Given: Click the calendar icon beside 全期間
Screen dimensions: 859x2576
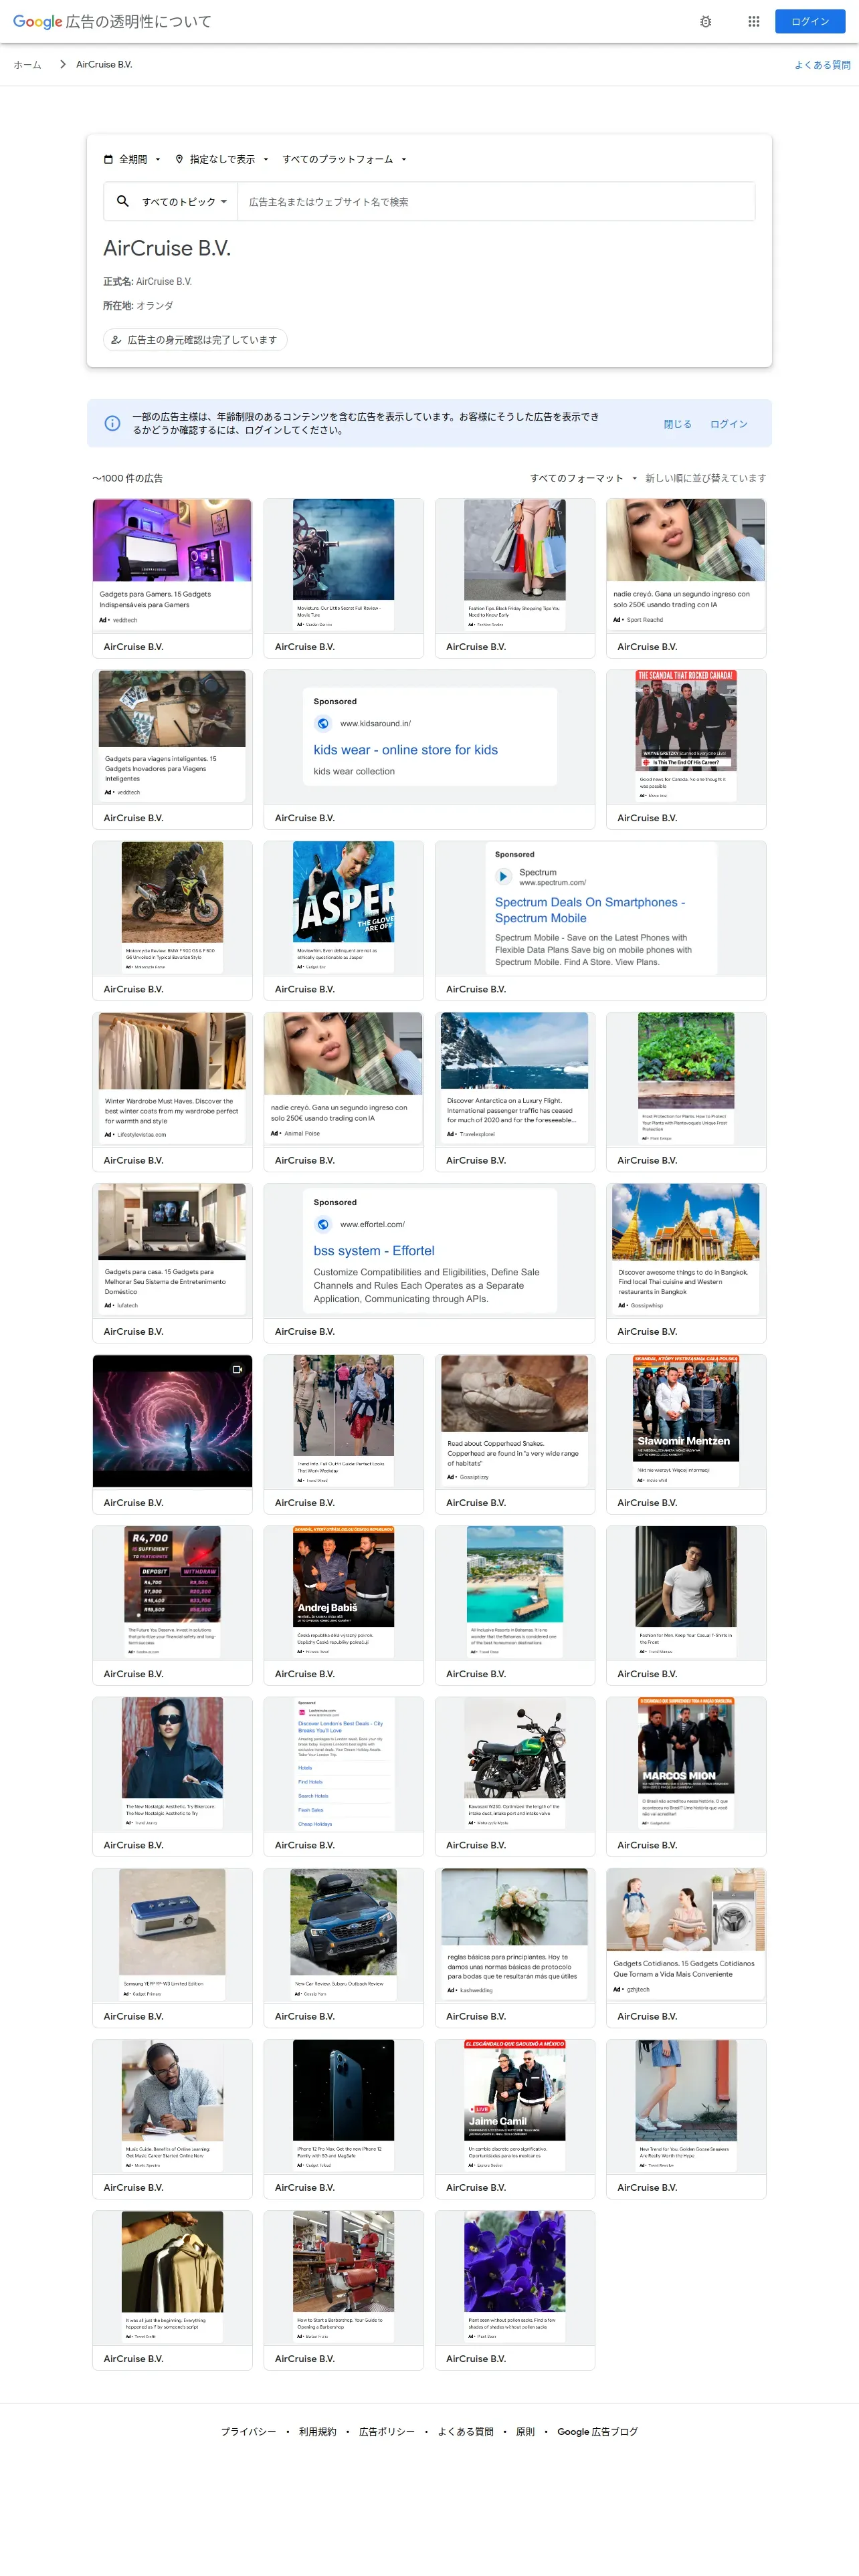Looking at the screenshot, I should (x=108, y=159).
